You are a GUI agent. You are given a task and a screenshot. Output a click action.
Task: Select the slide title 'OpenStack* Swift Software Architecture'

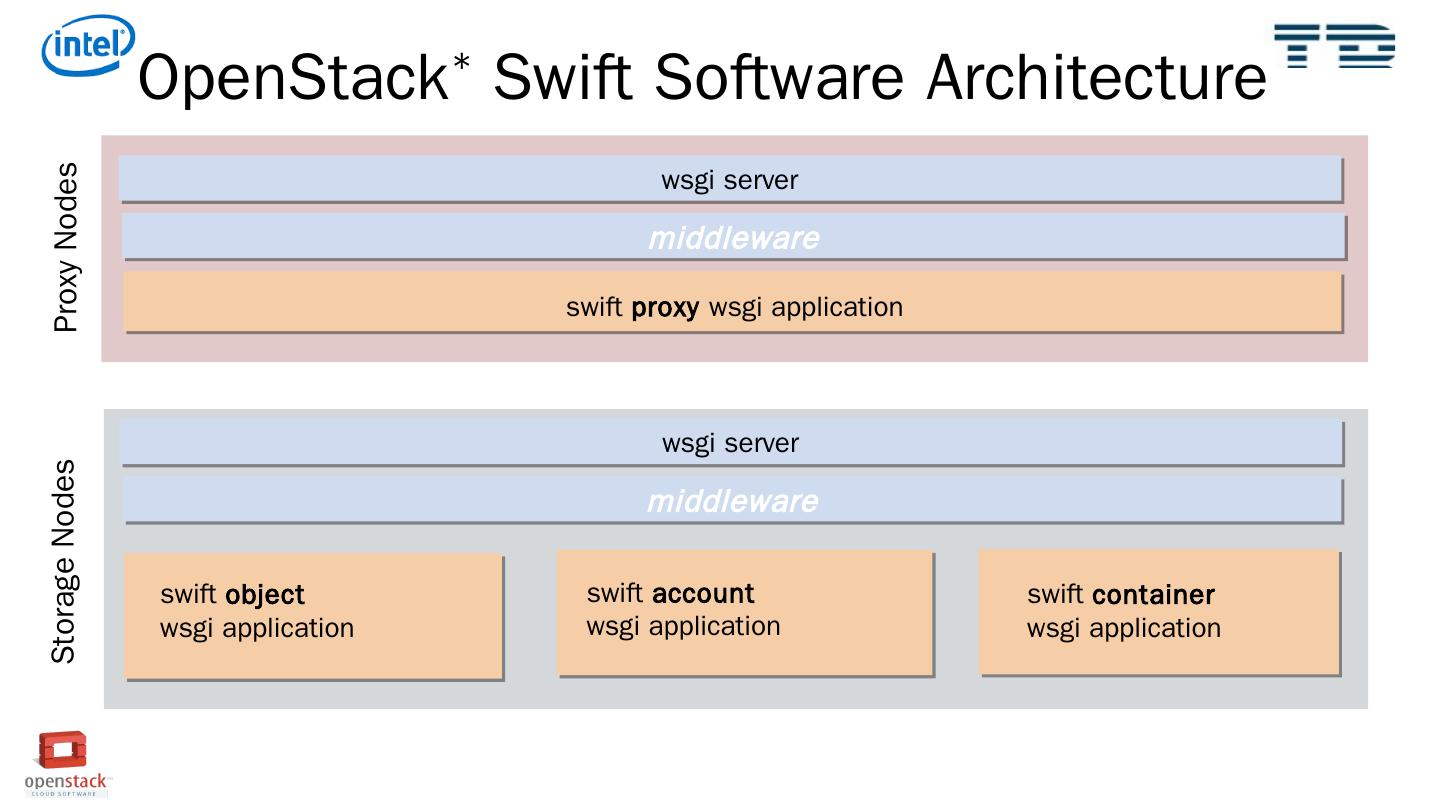(702, 76)
